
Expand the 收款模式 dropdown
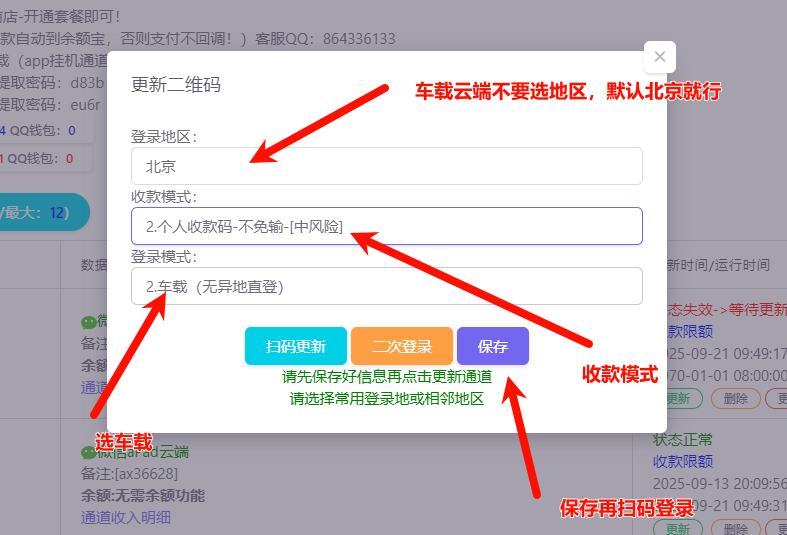coord(386,226)
